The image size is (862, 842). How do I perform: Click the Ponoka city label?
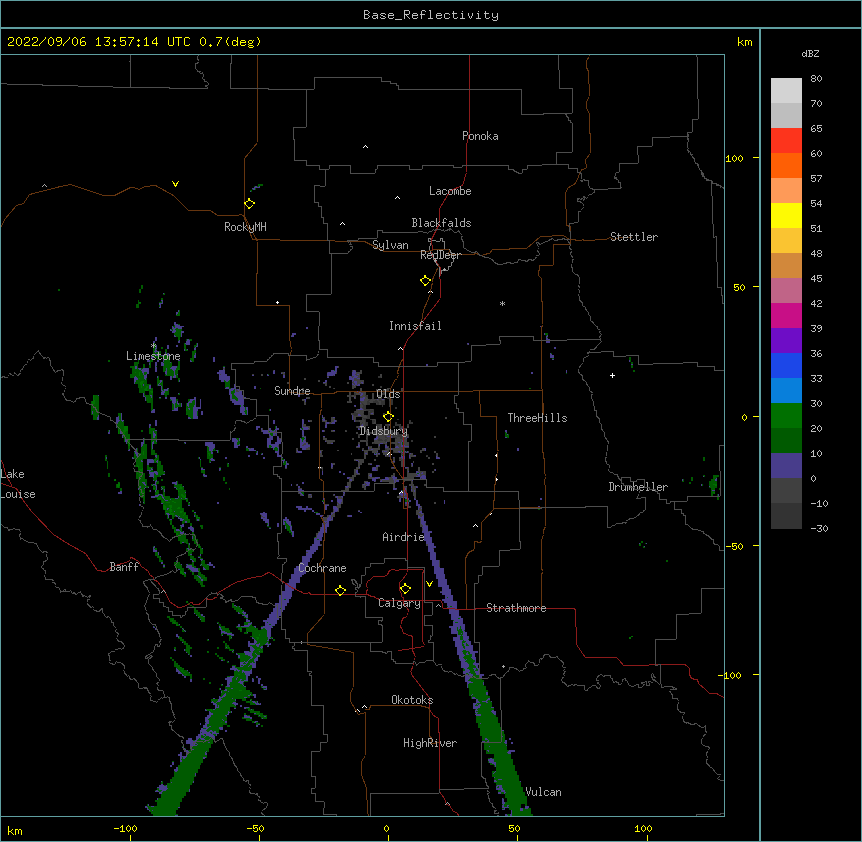pyautogui.click(x=480, y=136)
